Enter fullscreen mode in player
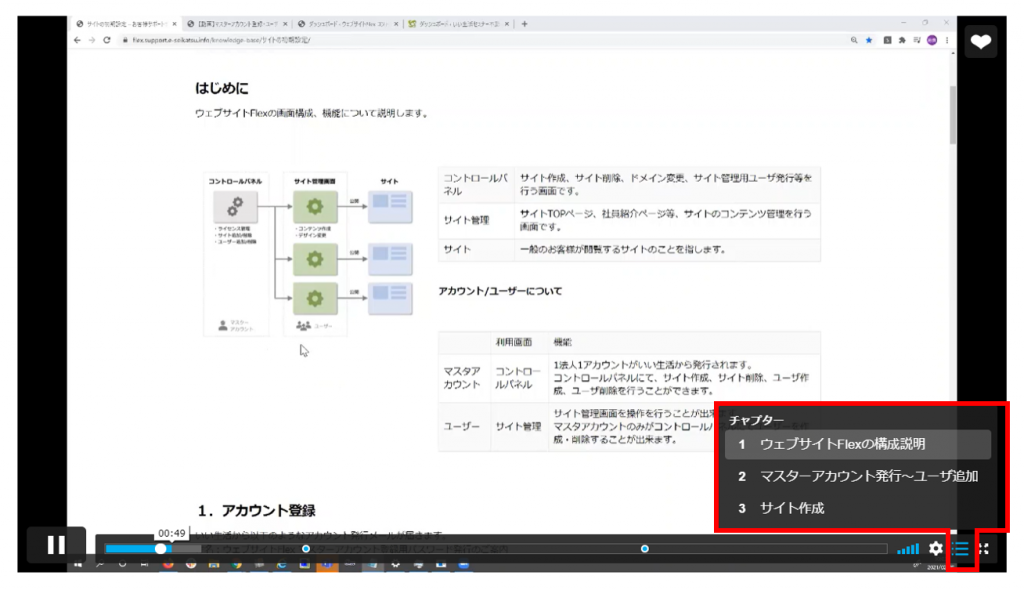The image size is (1024, 590). click(x=984, y=548)
